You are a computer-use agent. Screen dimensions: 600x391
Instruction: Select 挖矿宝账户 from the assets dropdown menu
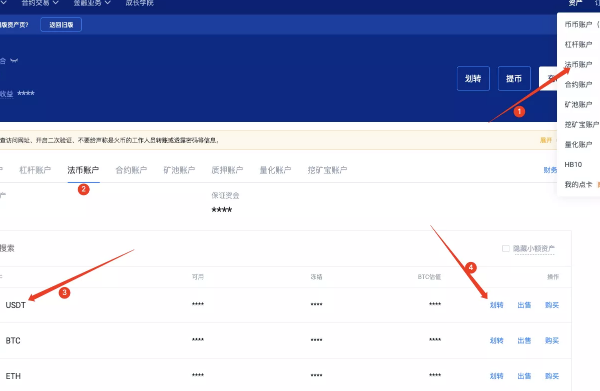pos(582,124)
